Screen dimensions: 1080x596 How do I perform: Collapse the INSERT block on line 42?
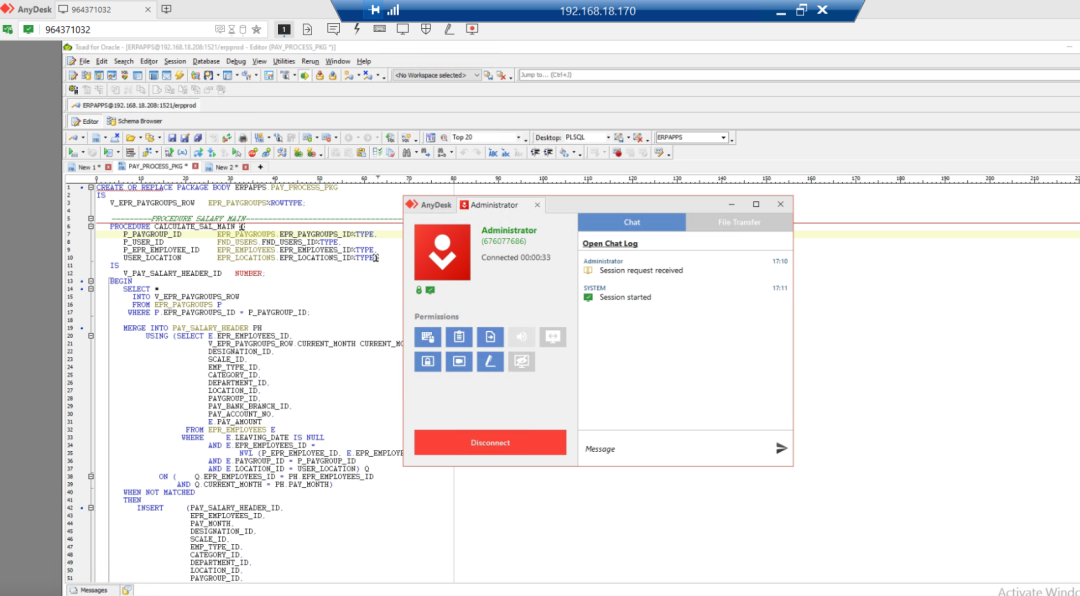(x=91, y=508)
